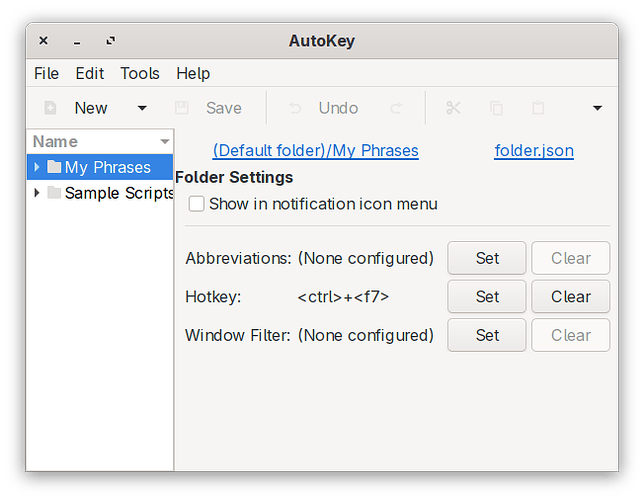Select the My Phrases folder icon
The height and width of the screenshot is (500, 644).
(x=54, y=167)
